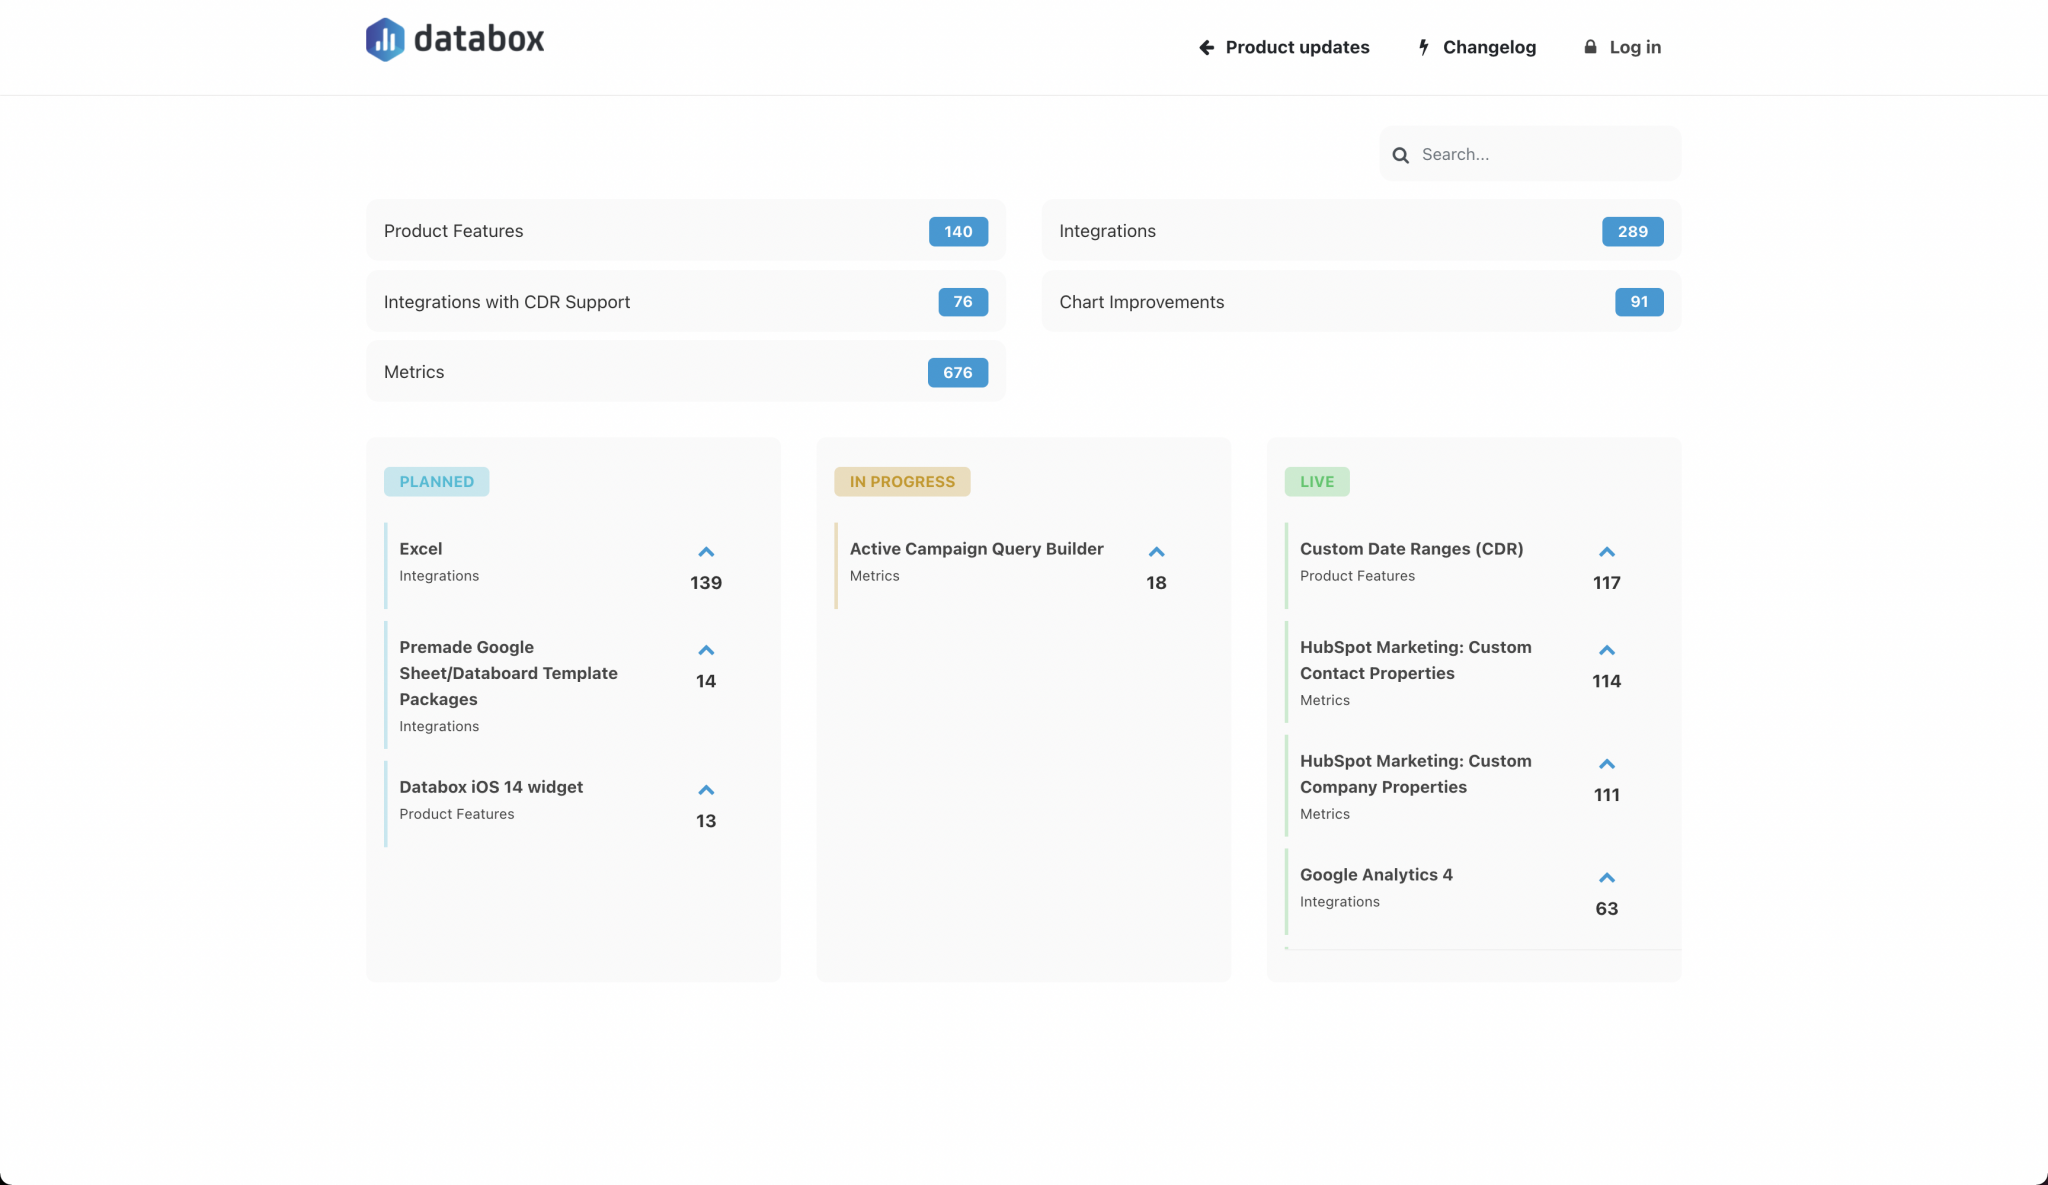Filter by Integrations with CDR Support
Viewport: 2048px width, 1185px height.
tap(686, 302)
